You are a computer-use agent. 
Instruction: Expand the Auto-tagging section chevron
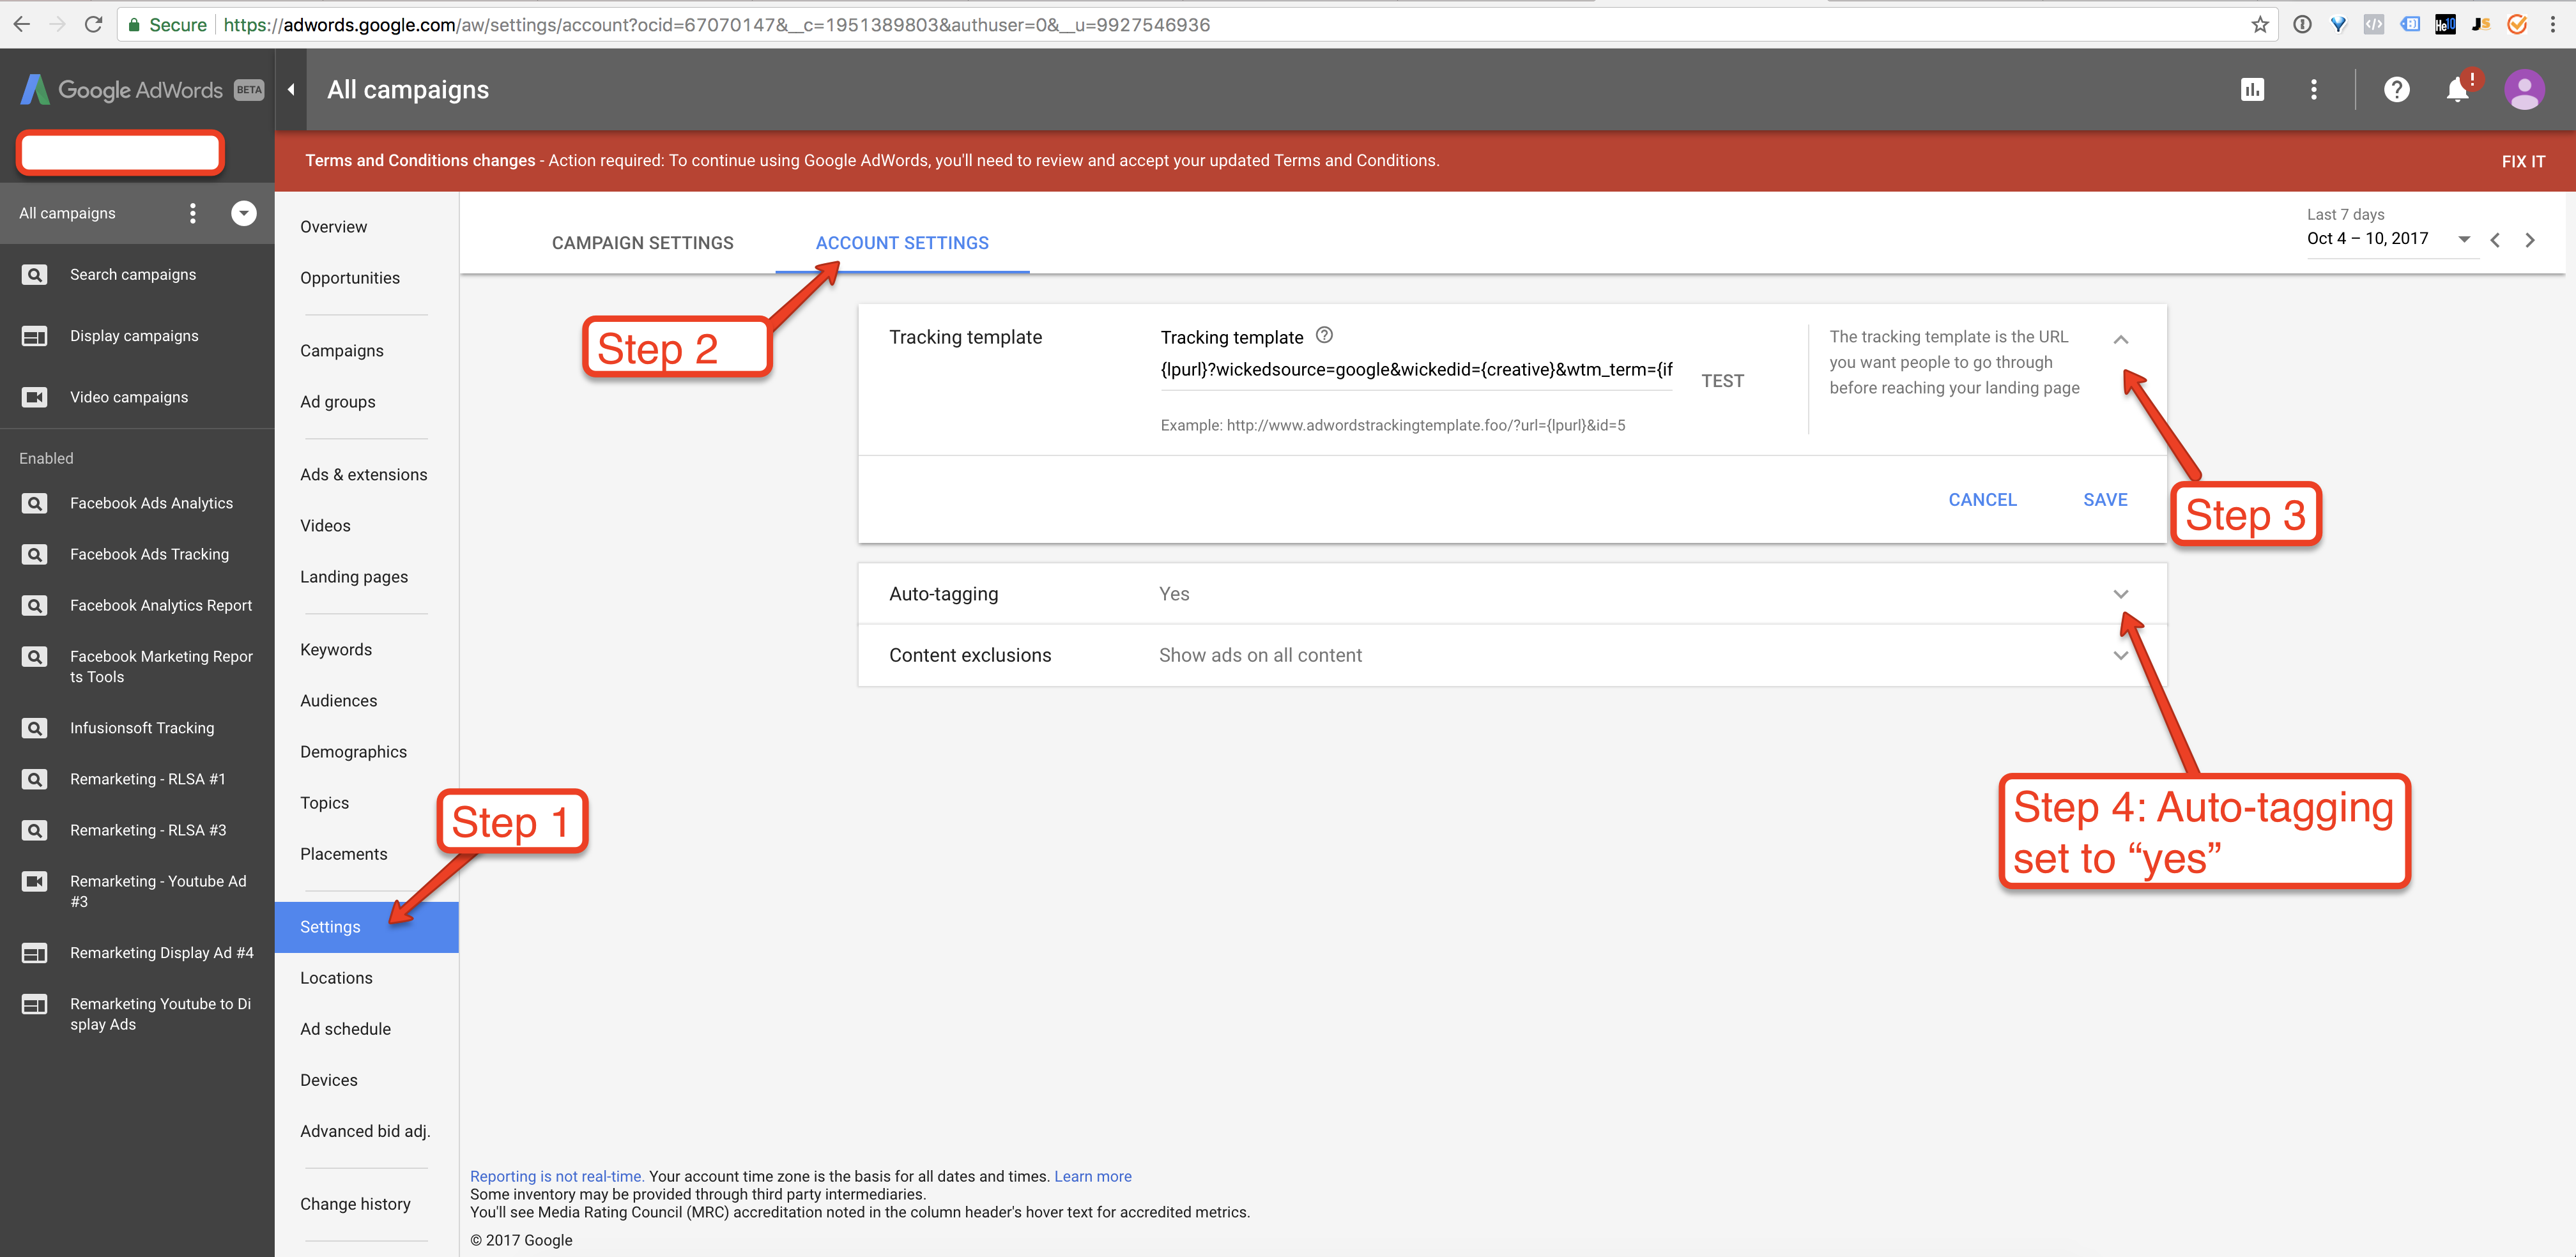click(x=2121, y=594)
